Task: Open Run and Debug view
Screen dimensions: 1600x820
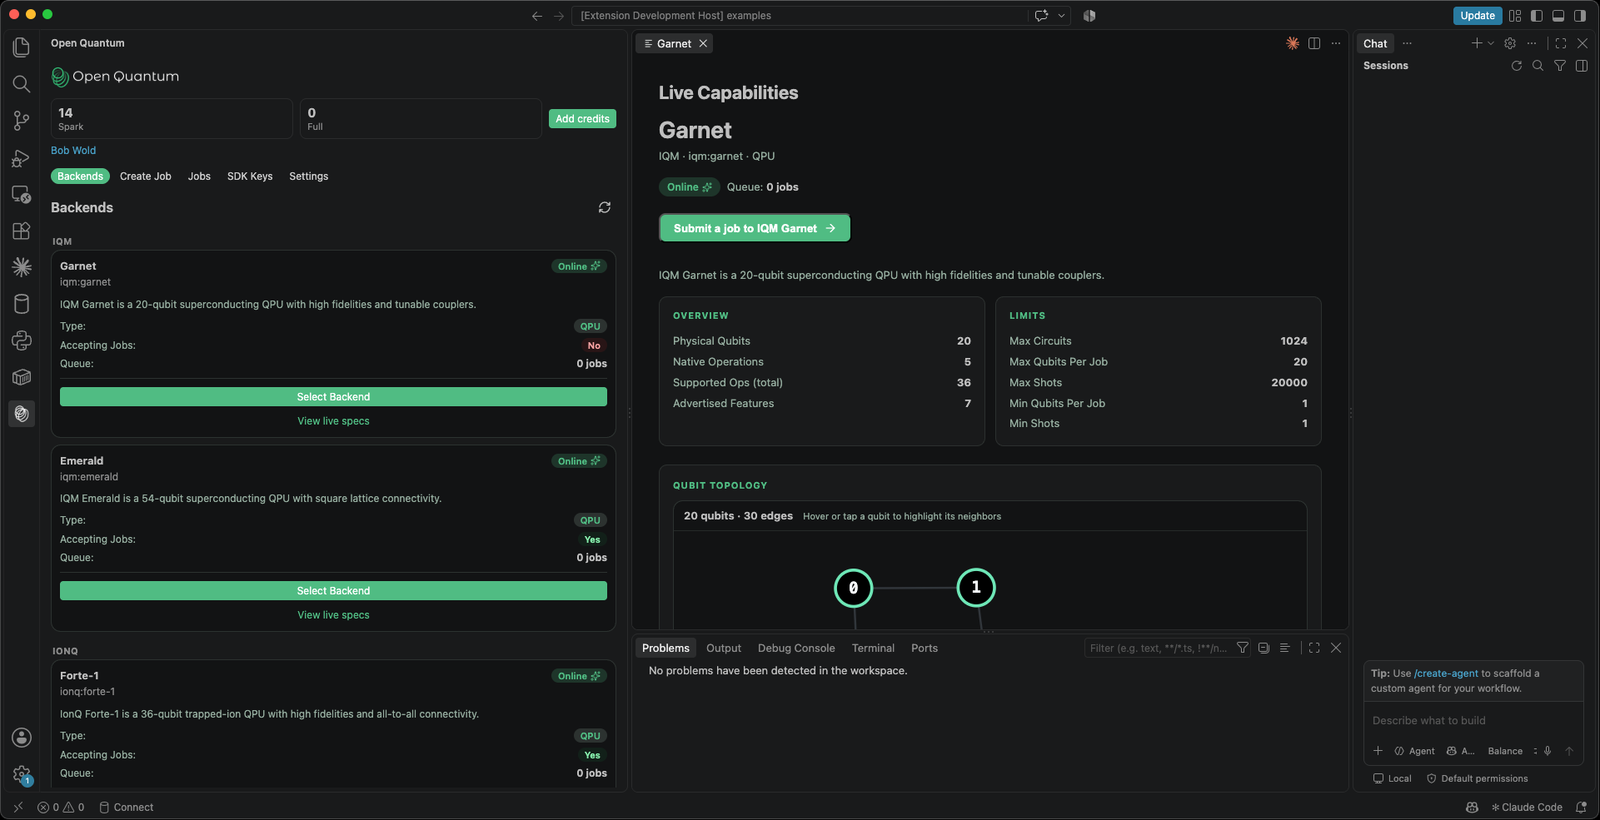Action: pyautogui.click(x=21, y=158)
